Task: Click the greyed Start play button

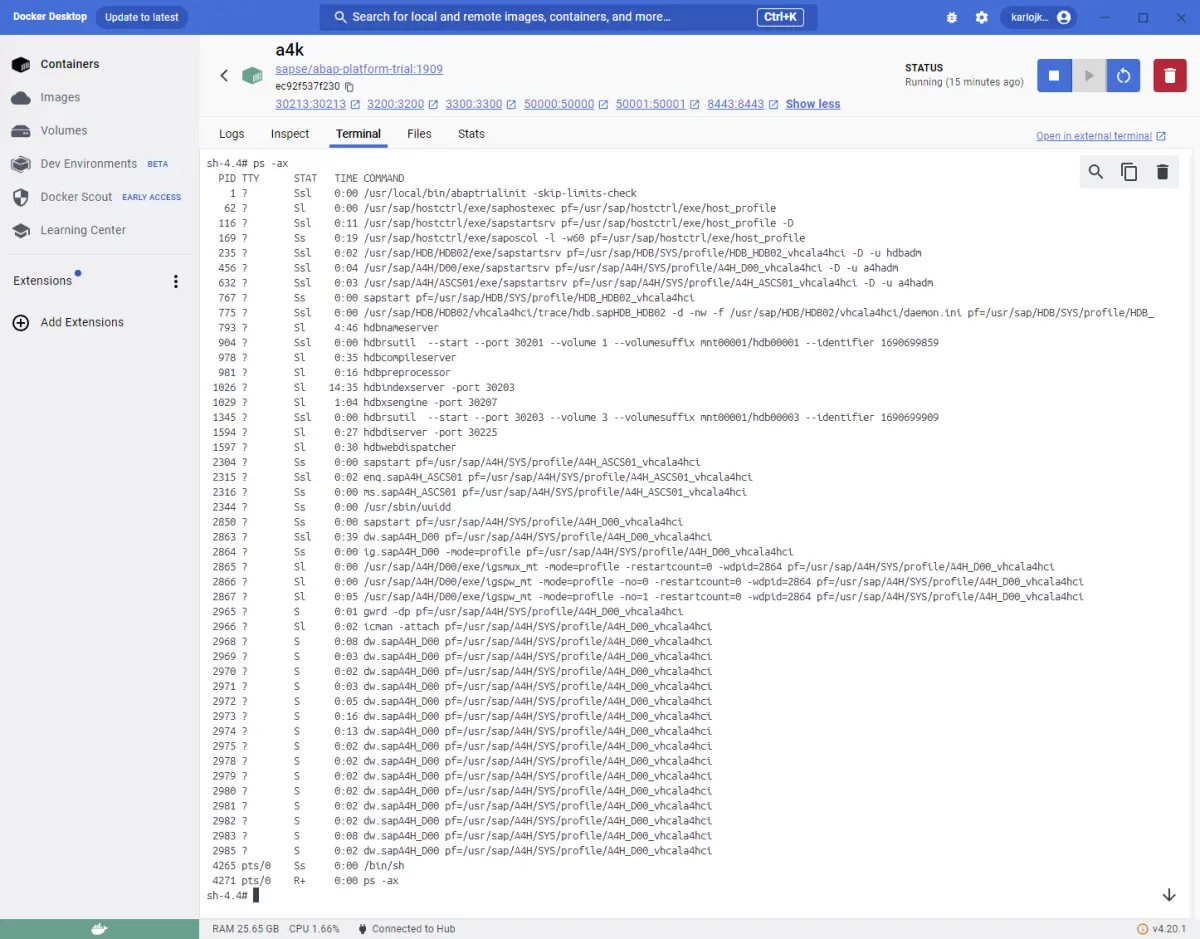Action: click(1089, 75)
